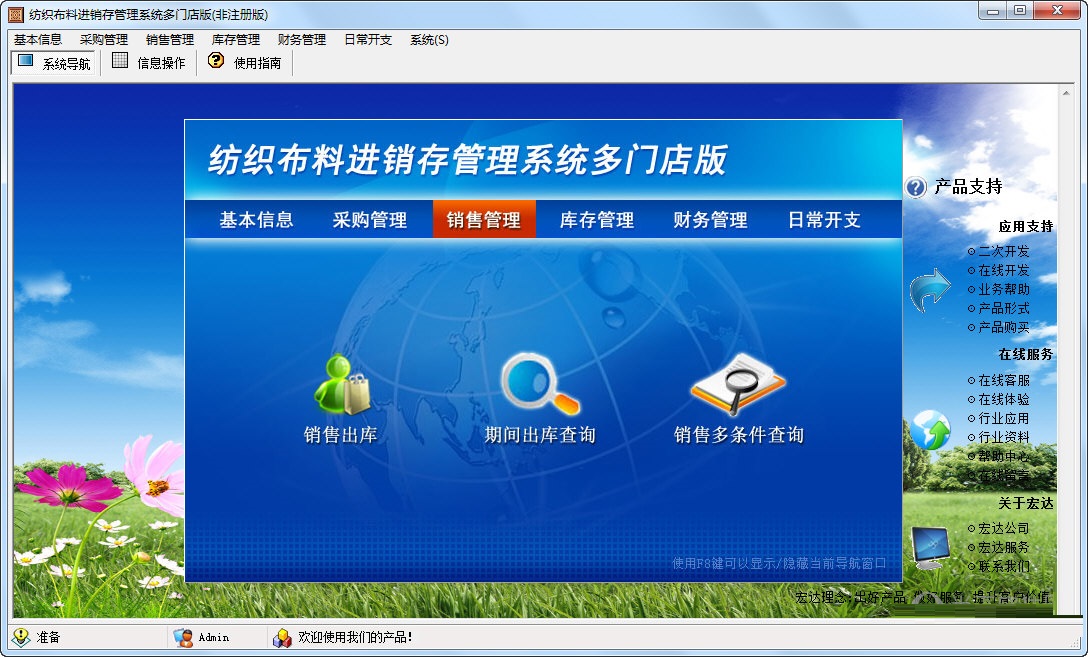Open the 销售管理 menu in menu bar

(169, 40)
